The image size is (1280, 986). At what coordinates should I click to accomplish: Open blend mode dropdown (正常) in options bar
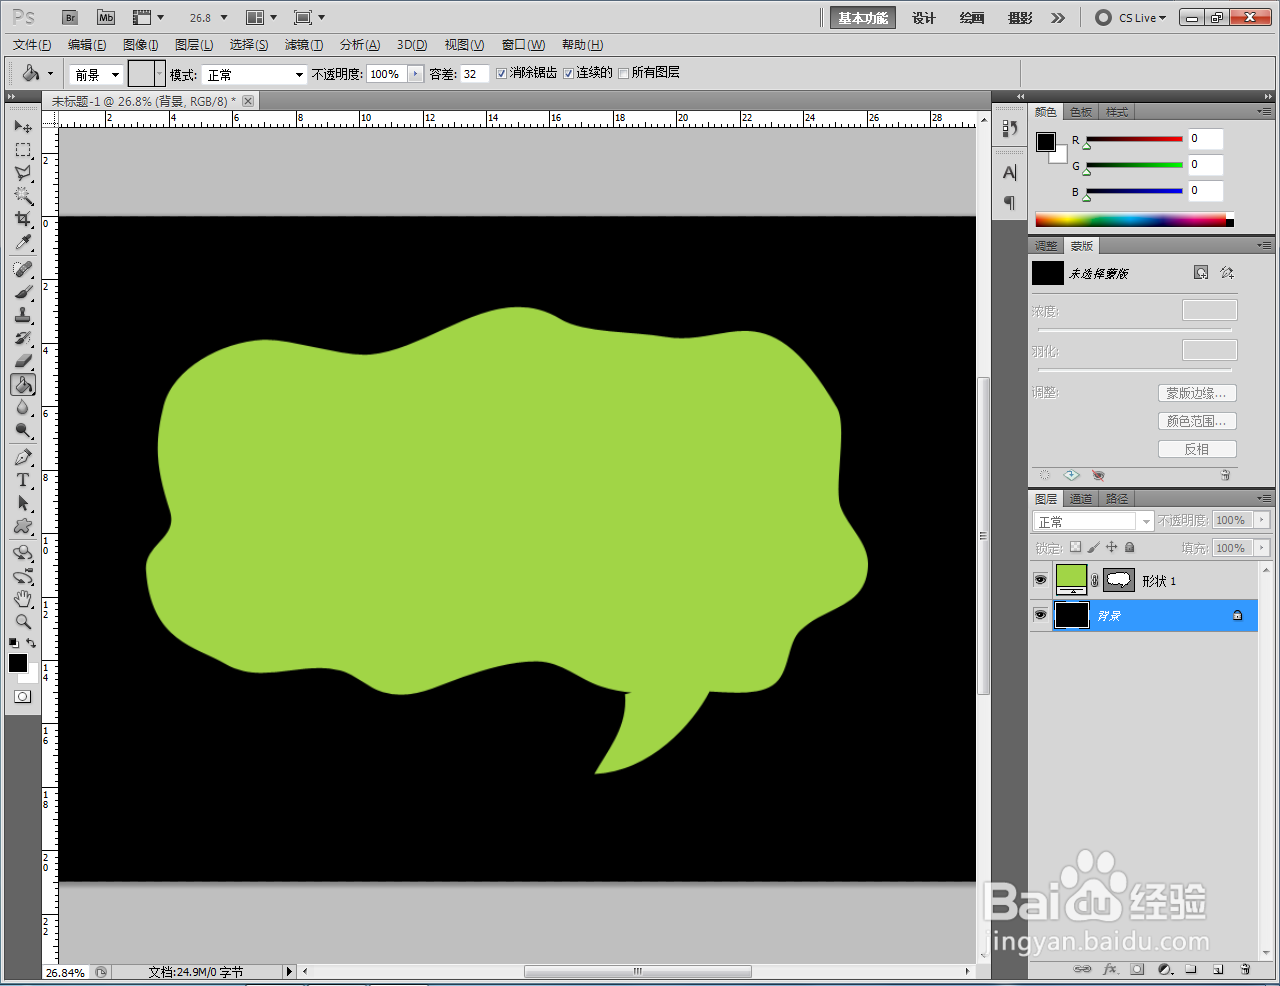254,75
